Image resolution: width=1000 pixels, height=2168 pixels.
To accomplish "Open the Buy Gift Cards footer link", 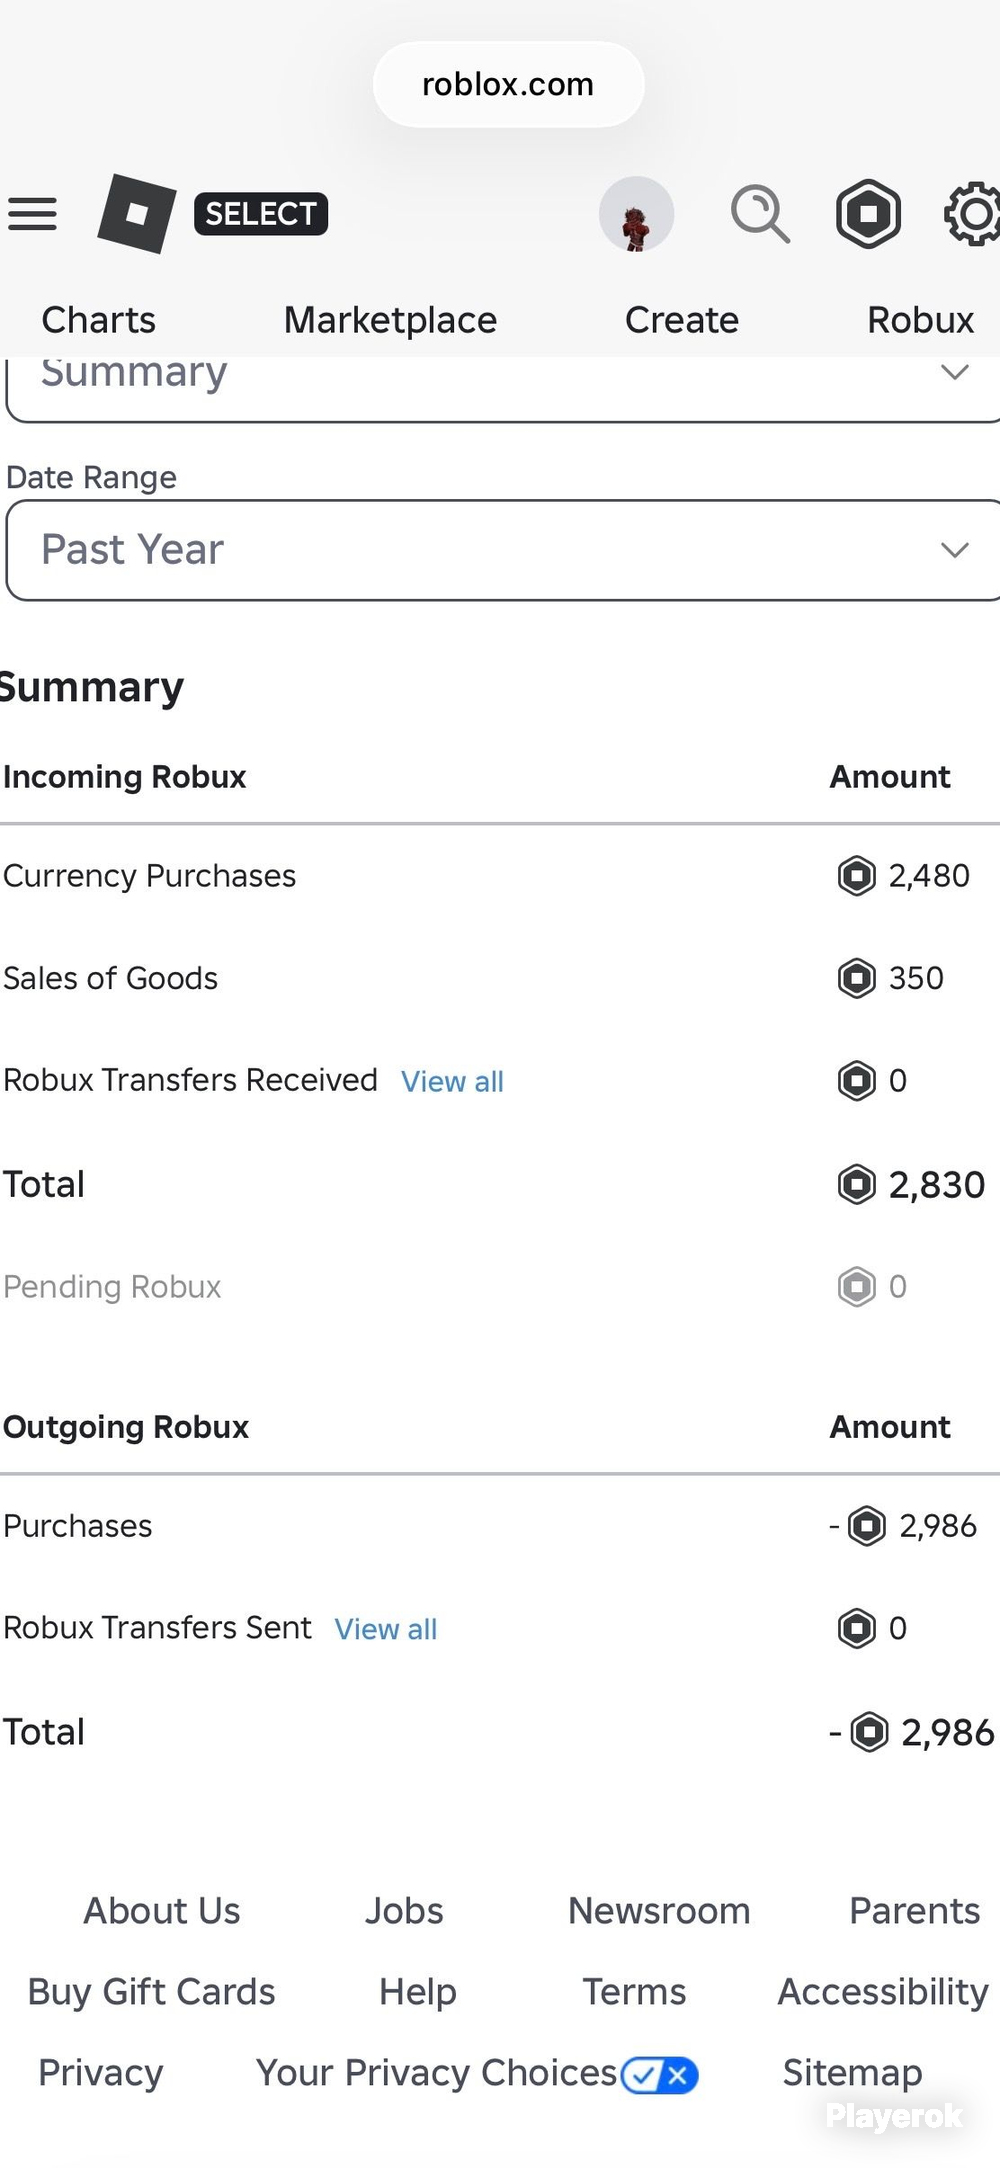I will (151, 1992).
